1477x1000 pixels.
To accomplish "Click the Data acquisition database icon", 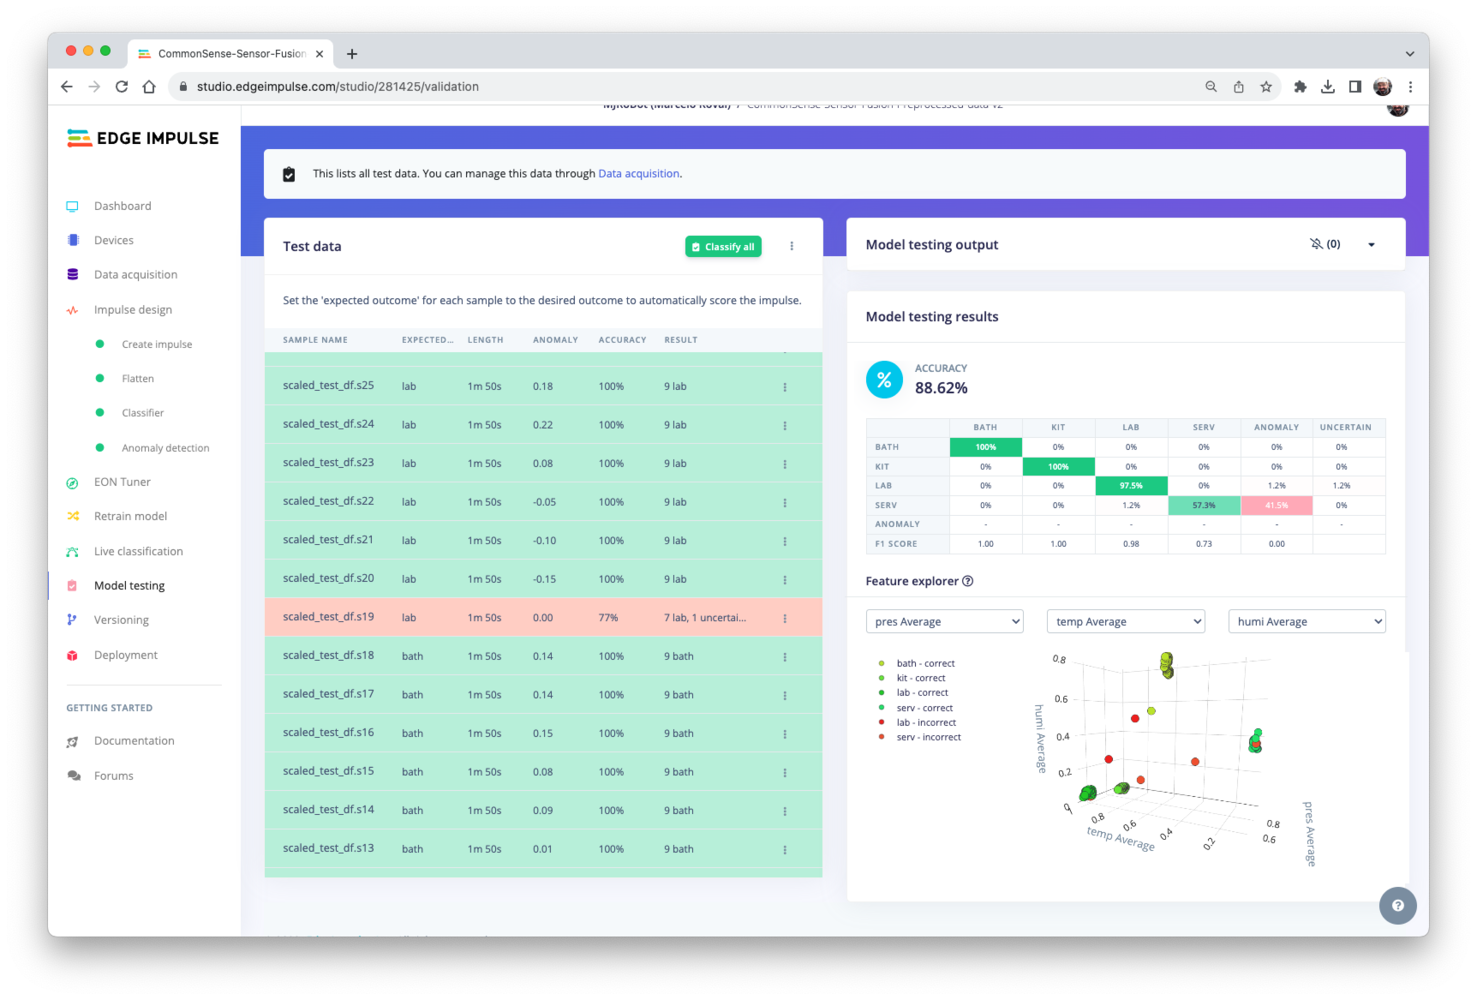I will pyautogui.click(x=72, y=274).
